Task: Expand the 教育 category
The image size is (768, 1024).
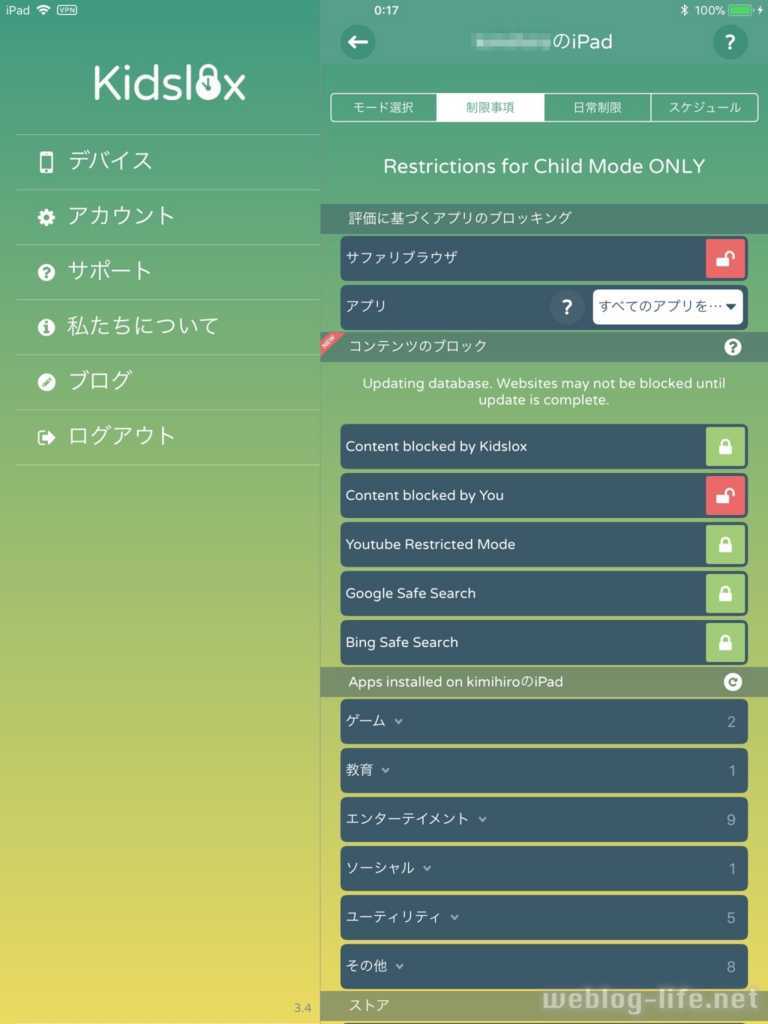Action: [544, 771]
